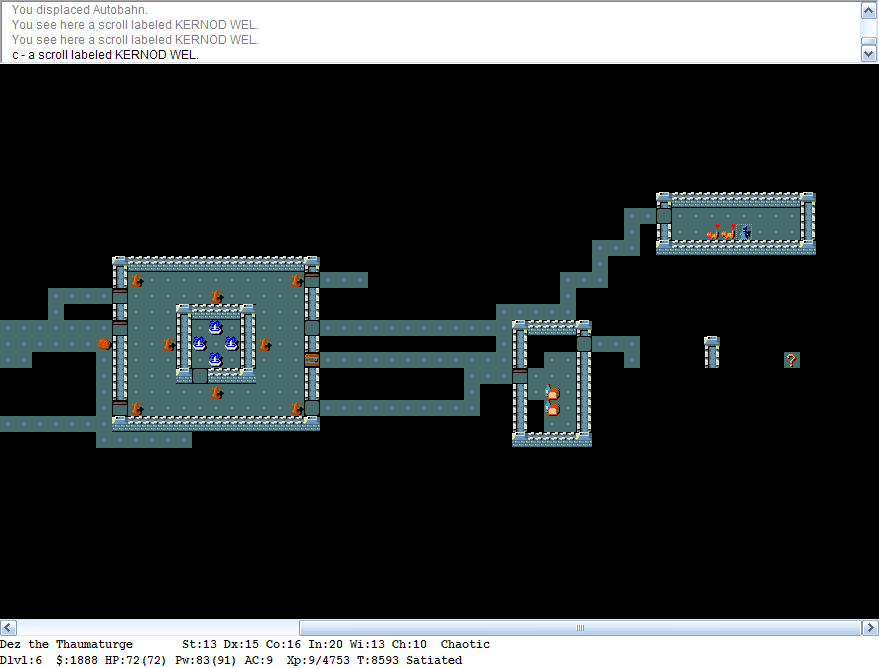Click the map horizontal scroll-right arrow
This screenshot has width=879, height=668.
tap(870, 627)
